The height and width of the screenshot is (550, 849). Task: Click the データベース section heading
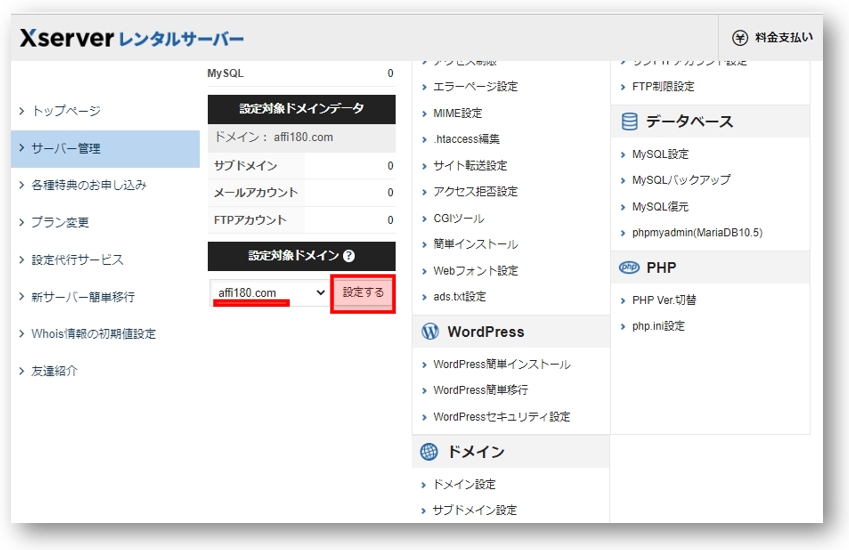(x=689, y=121)
